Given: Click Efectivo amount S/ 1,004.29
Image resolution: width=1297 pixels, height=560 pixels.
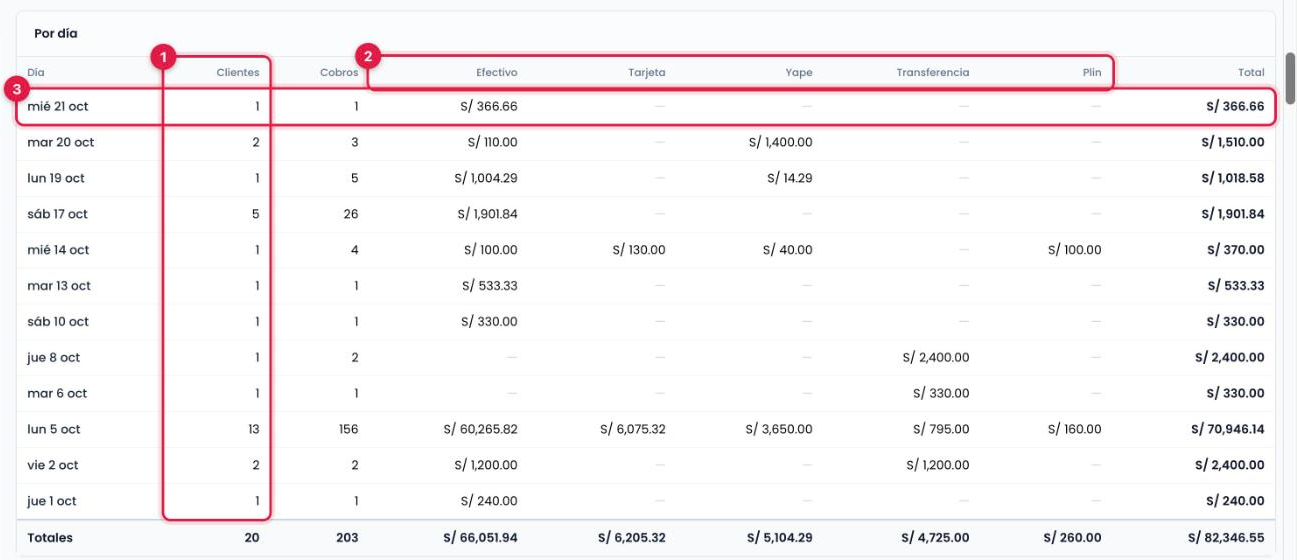Looking at the screenshot, I should click(x=487, y=178).
